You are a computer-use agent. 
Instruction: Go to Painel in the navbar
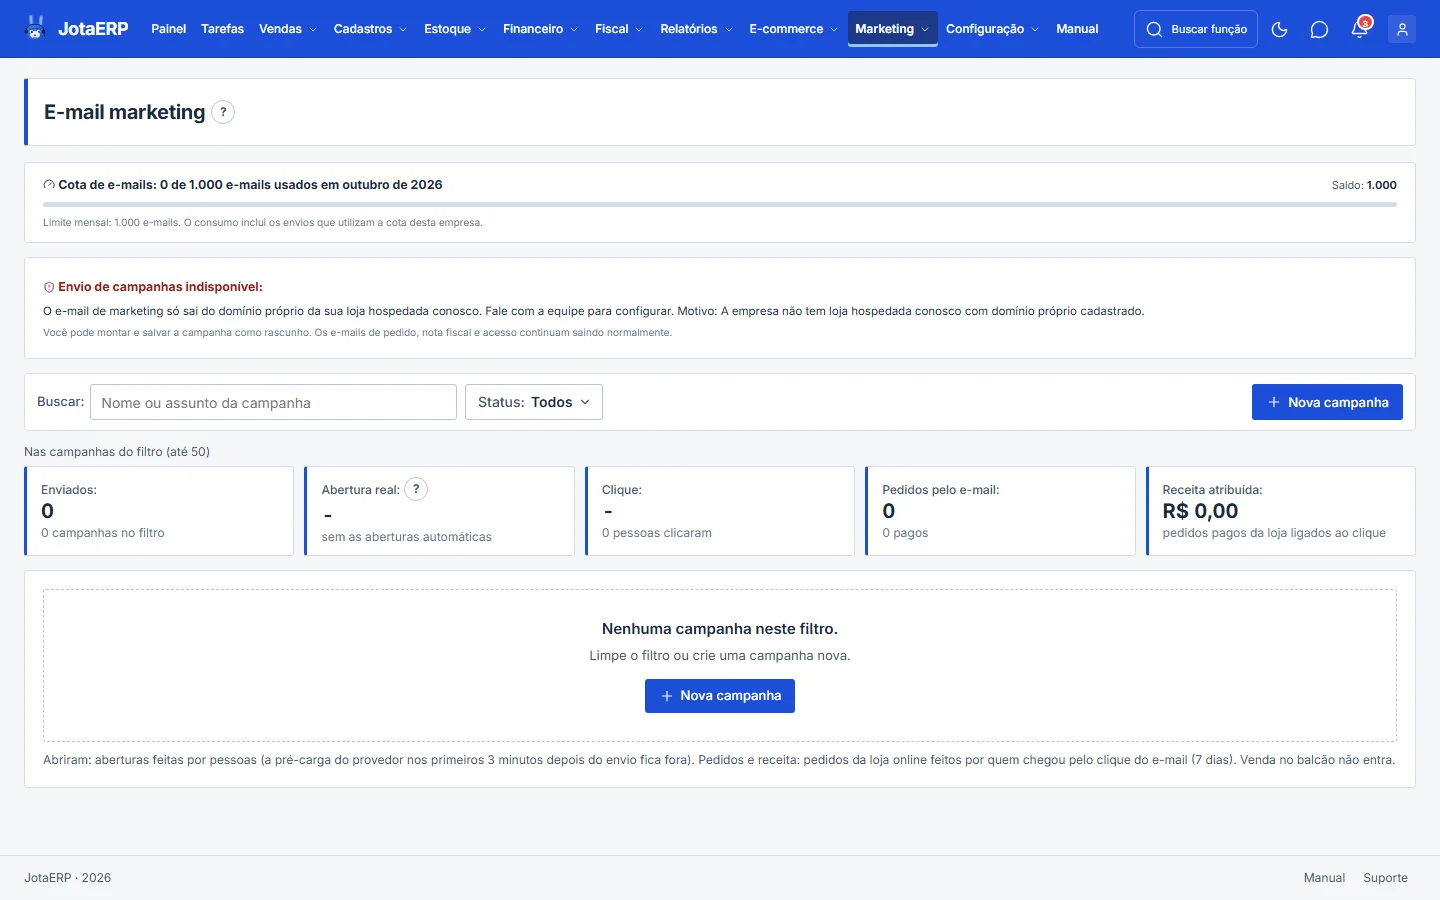168,29
